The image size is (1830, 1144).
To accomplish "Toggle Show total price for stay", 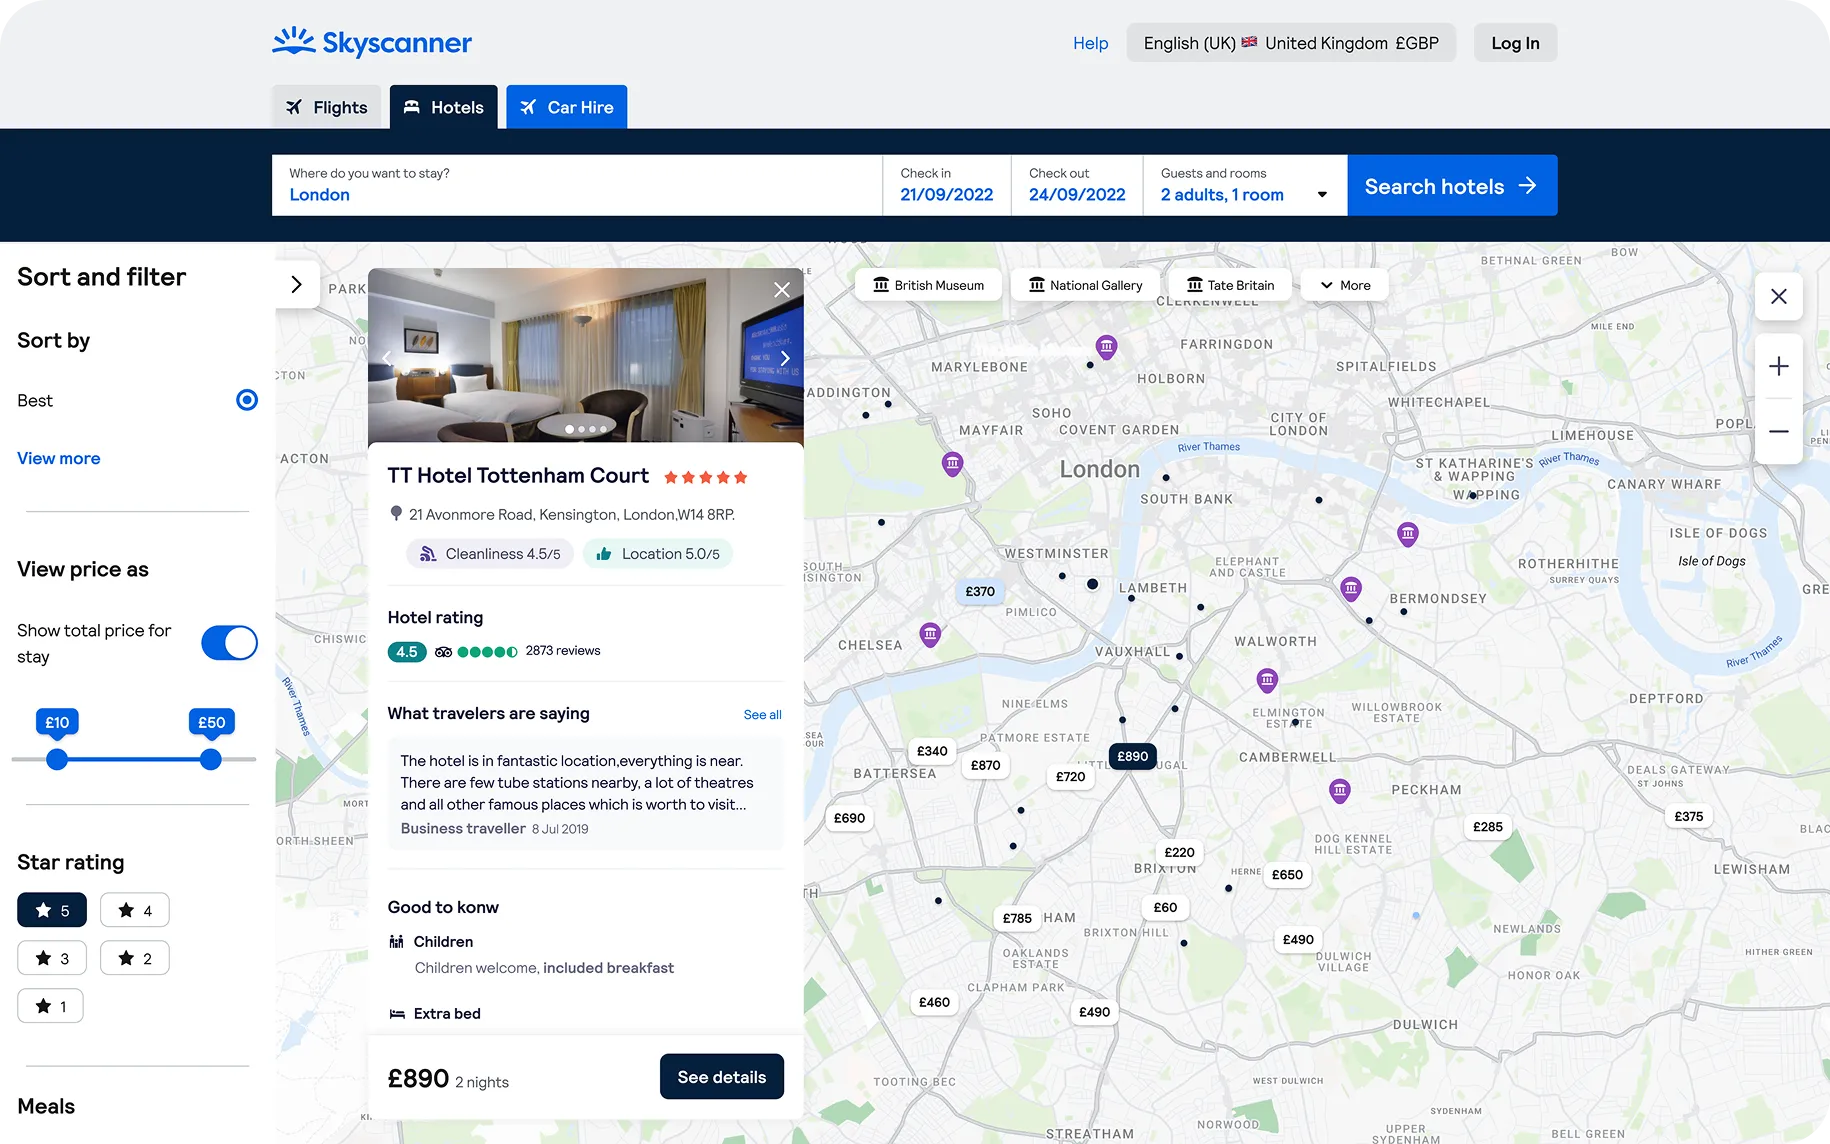I will (229, 643).
